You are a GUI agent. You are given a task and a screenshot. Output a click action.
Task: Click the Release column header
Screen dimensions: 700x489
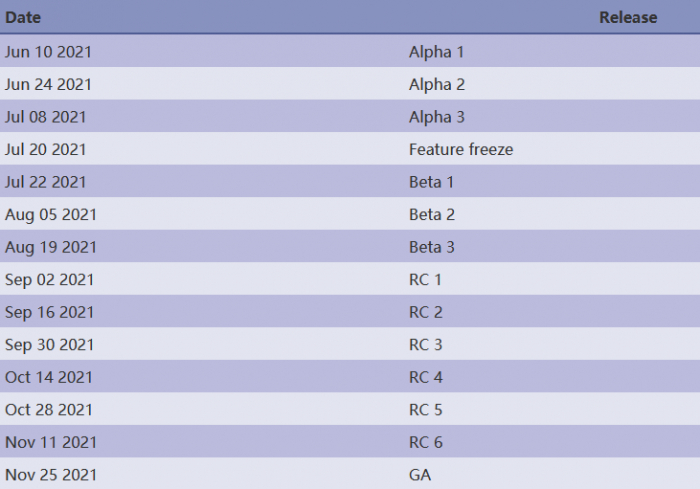pos(628,17)
